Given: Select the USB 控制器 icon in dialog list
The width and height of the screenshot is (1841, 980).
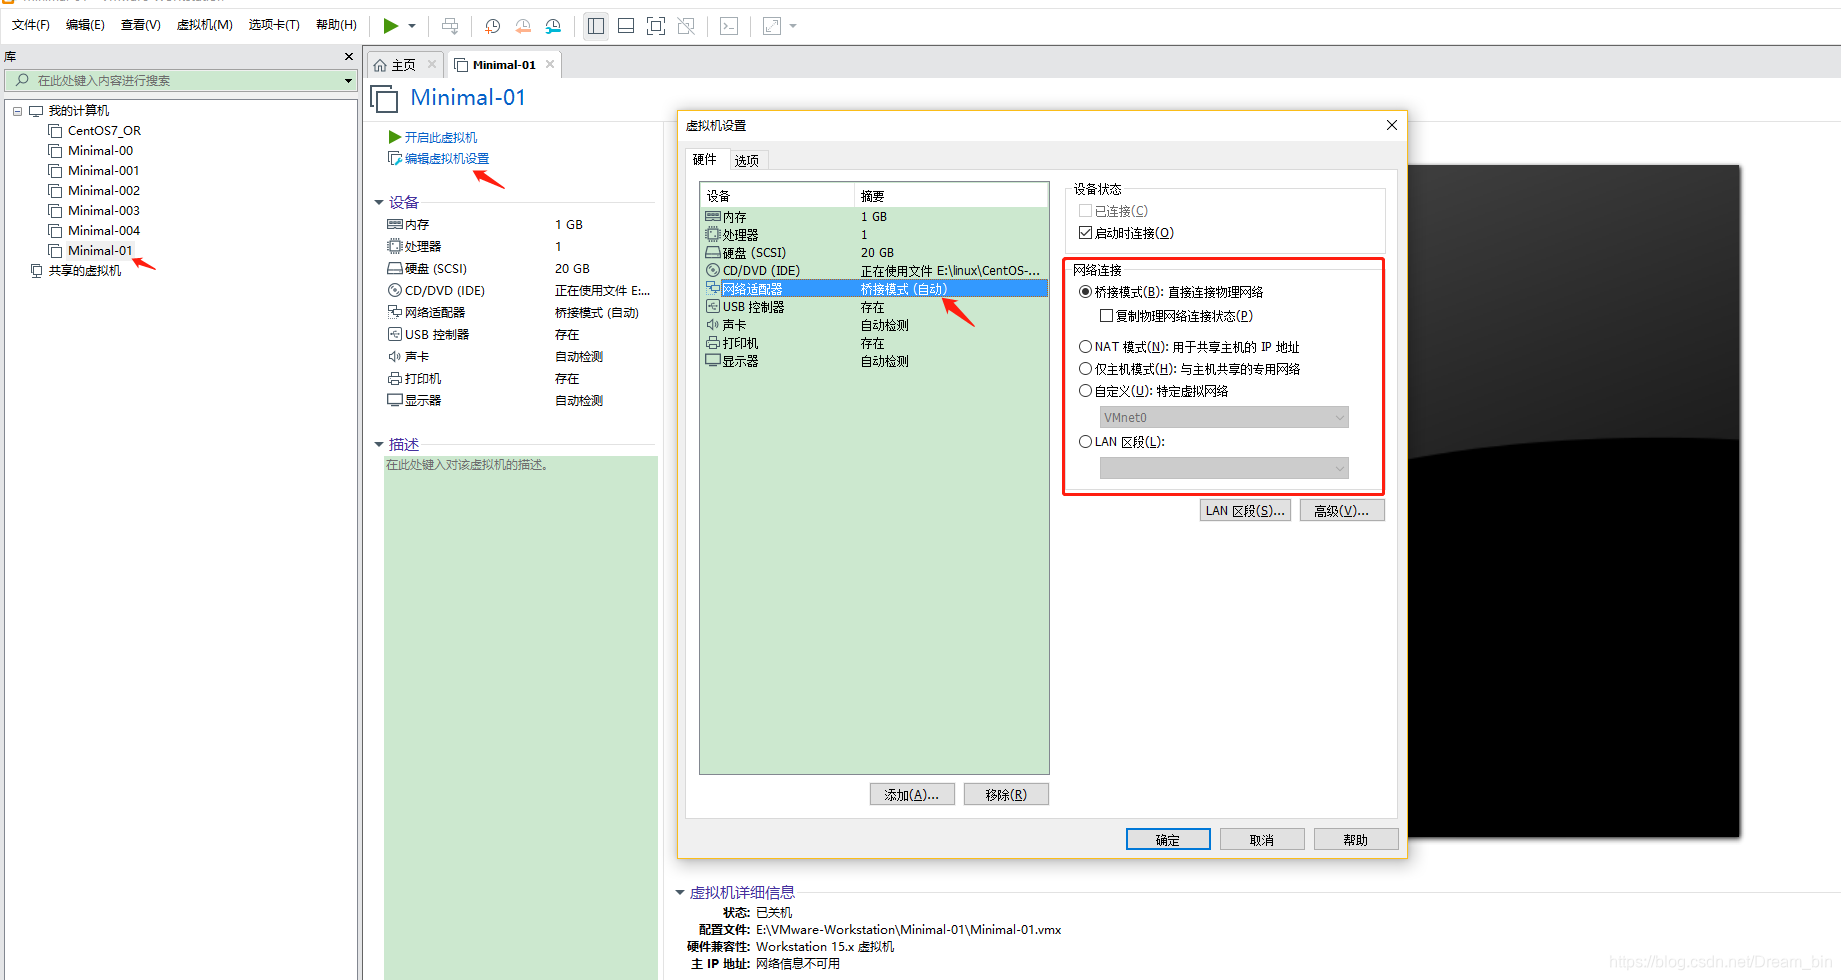Looking at the screenshot, I should tap(713, 306).
